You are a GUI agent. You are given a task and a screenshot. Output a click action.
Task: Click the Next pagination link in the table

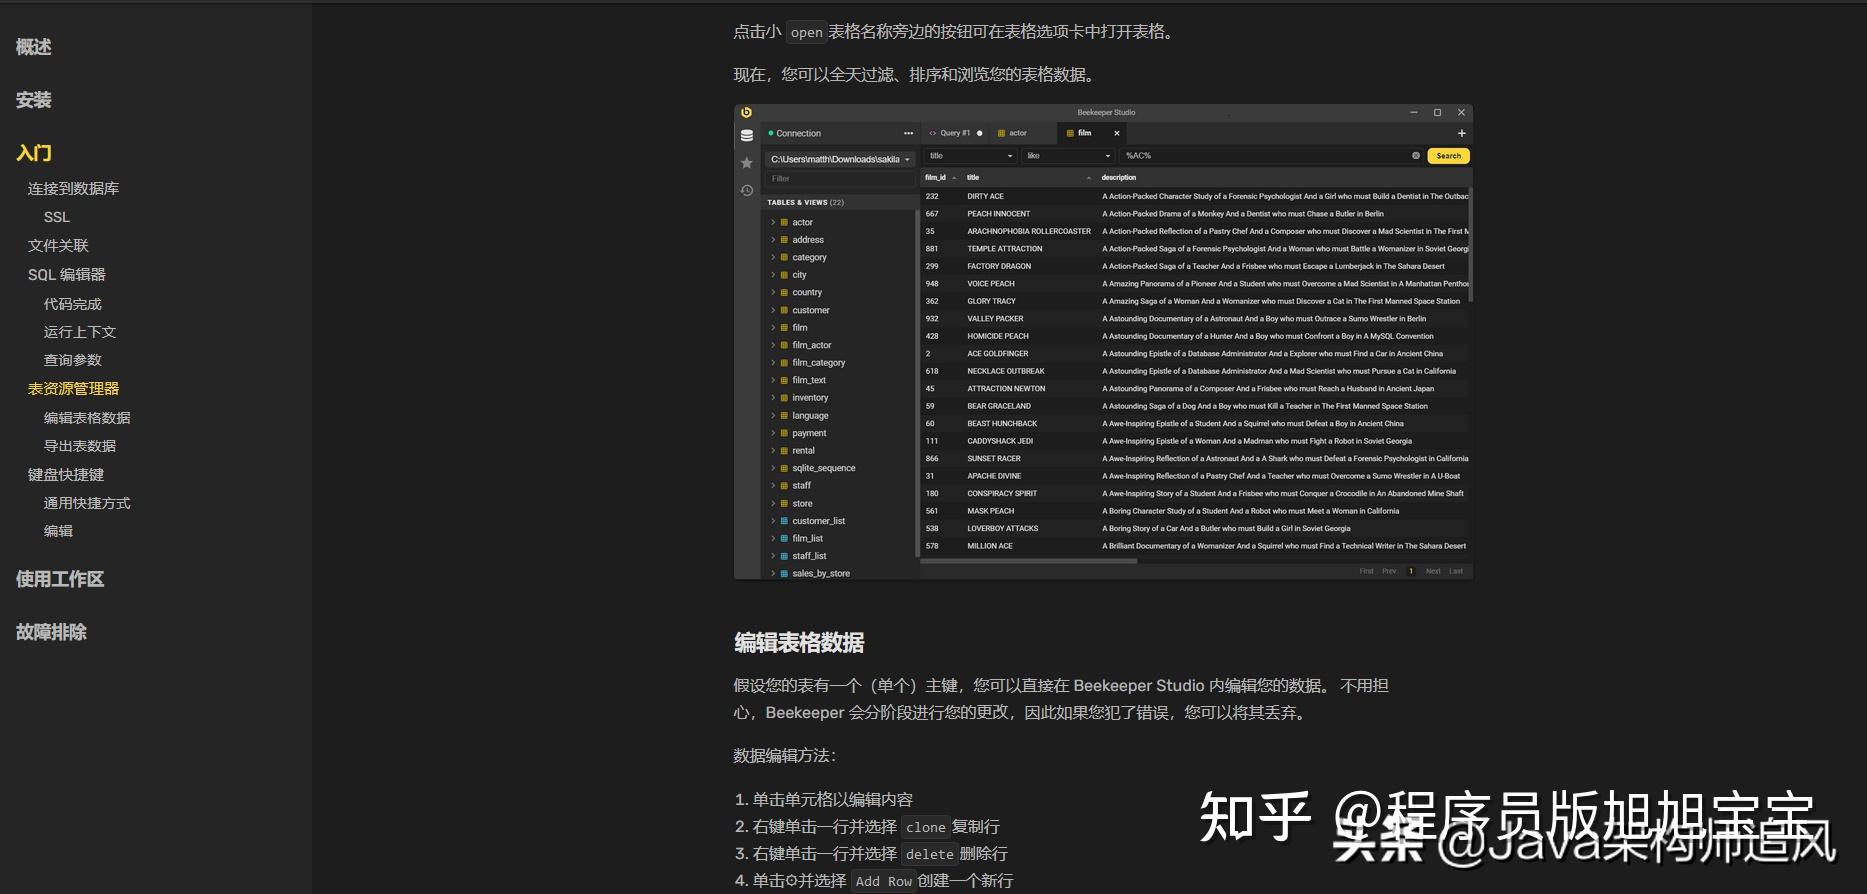click(x=1433, y=571)
